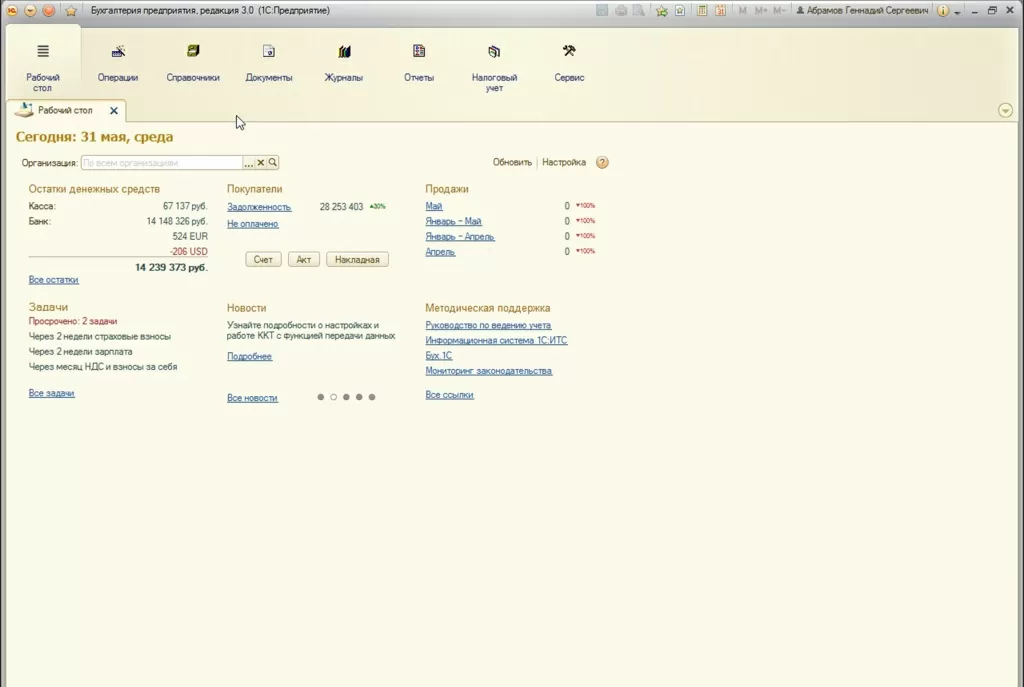Open the Январь – Май sales link
This screenshot has width=1024, height=687.
[453, 221]
